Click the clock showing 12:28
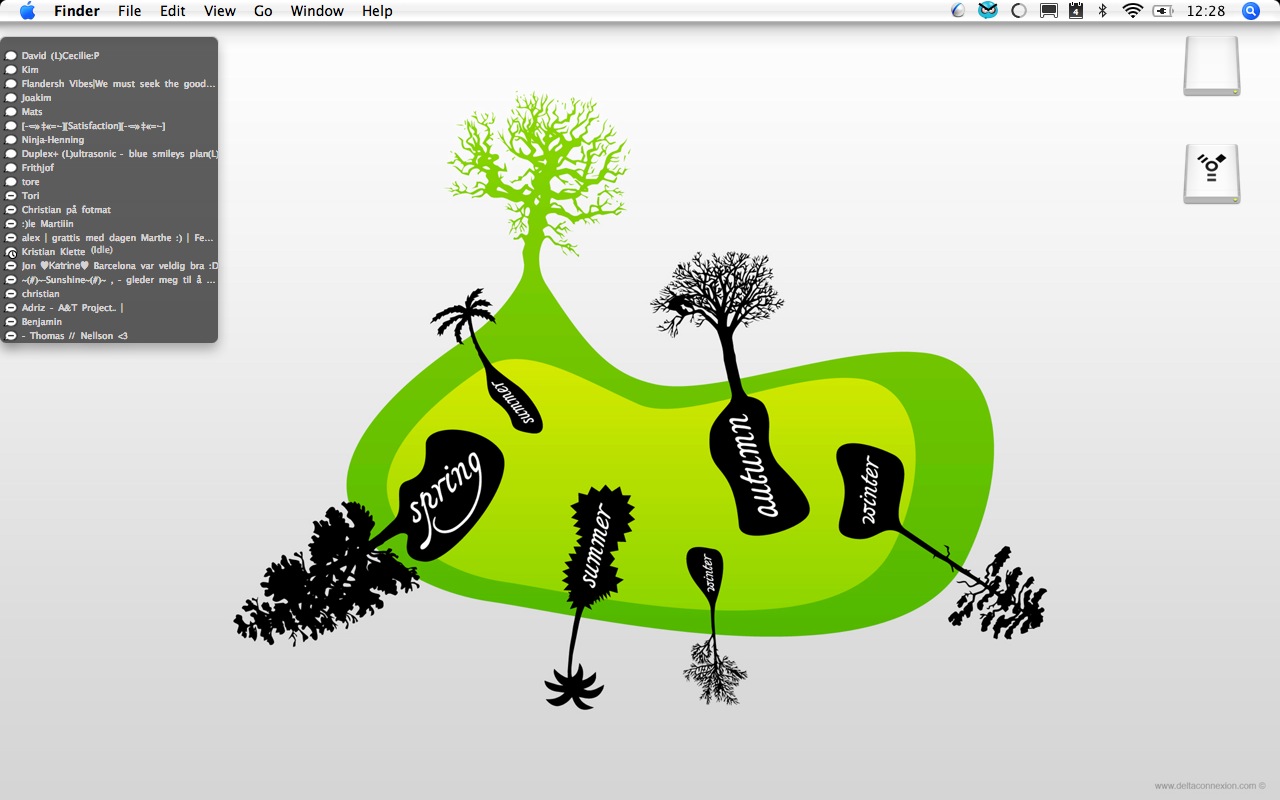Image resolution: width=1280 pixels, height=800 pixels. pyautogui.click(x=1205, y=11)
